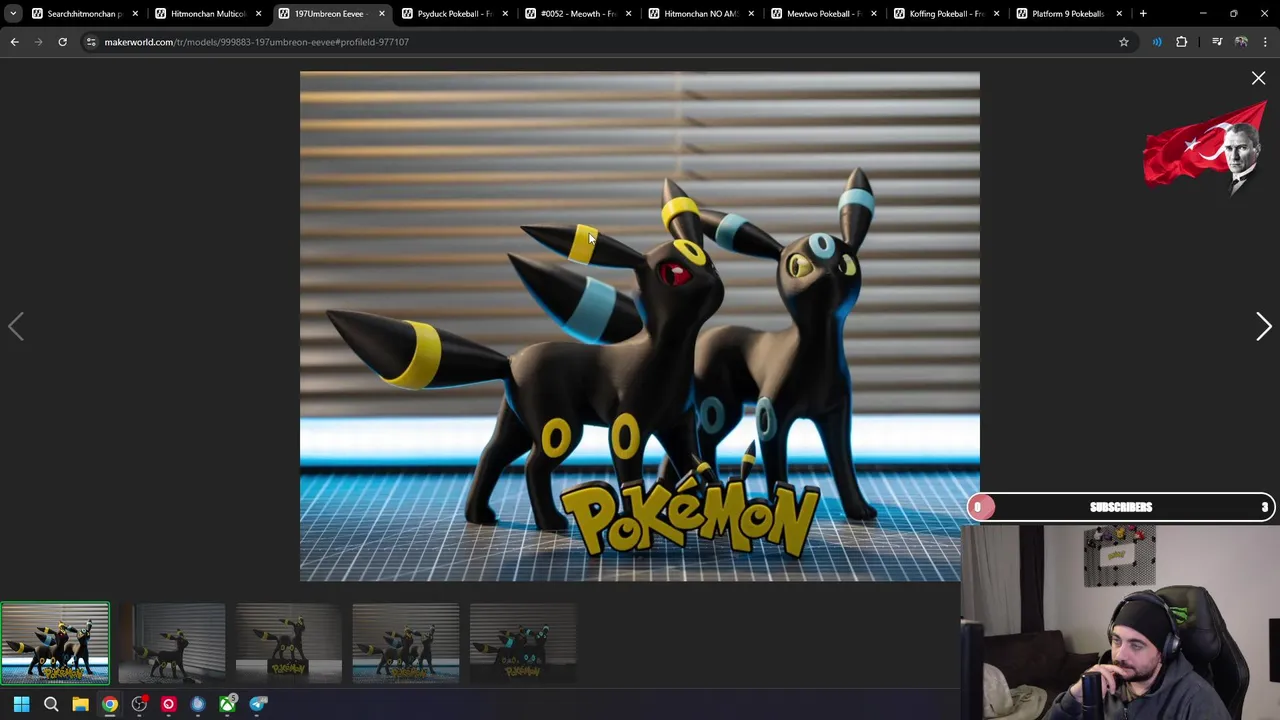
Task: Select the first Umbreon thumbnail
Action: (55, 643)
